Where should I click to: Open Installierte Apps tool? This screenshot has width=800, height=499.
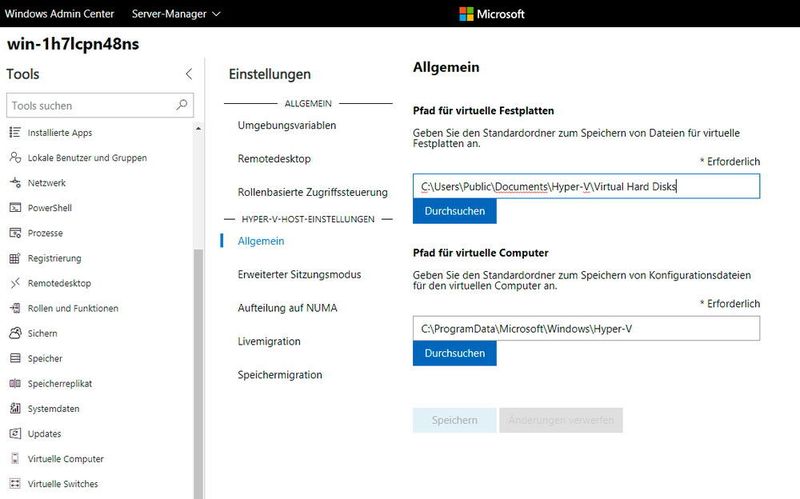click(60, 133)
